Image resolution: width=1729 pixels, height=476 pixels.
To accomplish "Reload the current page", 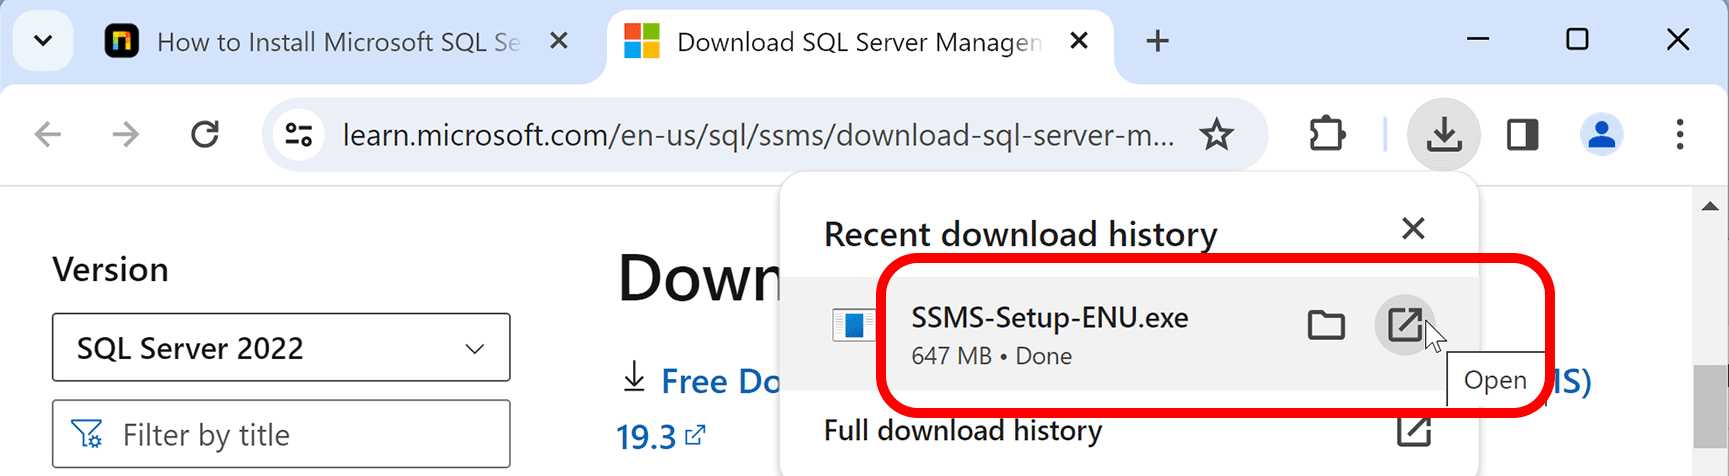I will [205, 134].
